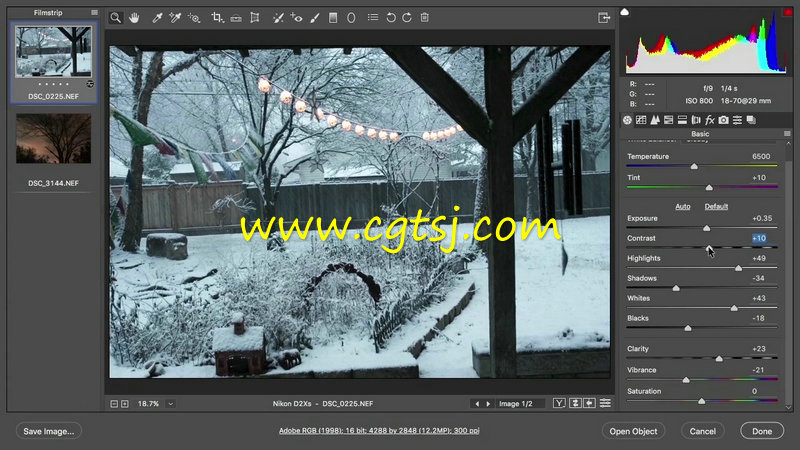Click the Vibrance slider handle
This screenshot has height=450, width=800.
coord(686,380)
